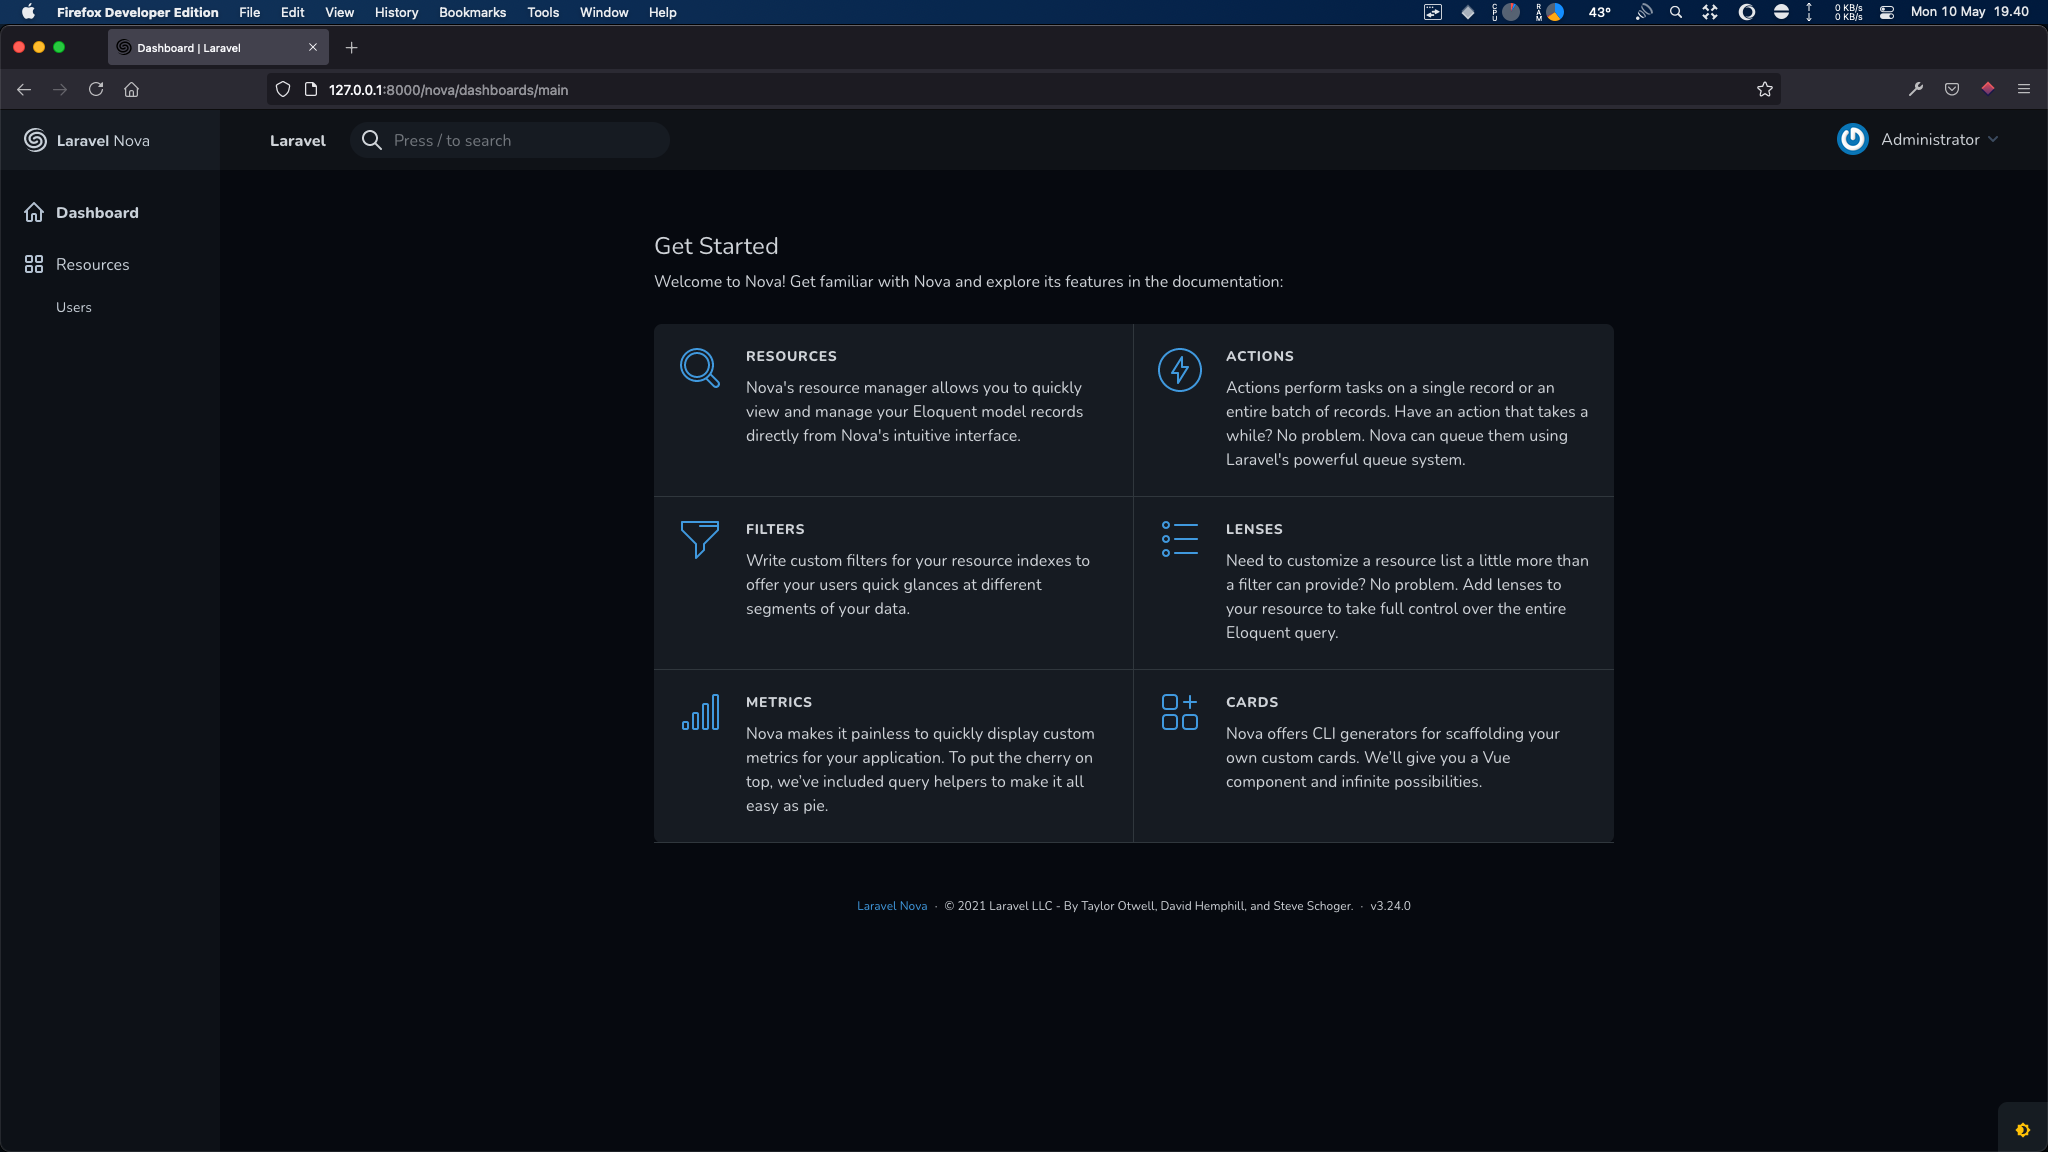
Task: Click the shield tracking protection icon
Action: [283, 90]
